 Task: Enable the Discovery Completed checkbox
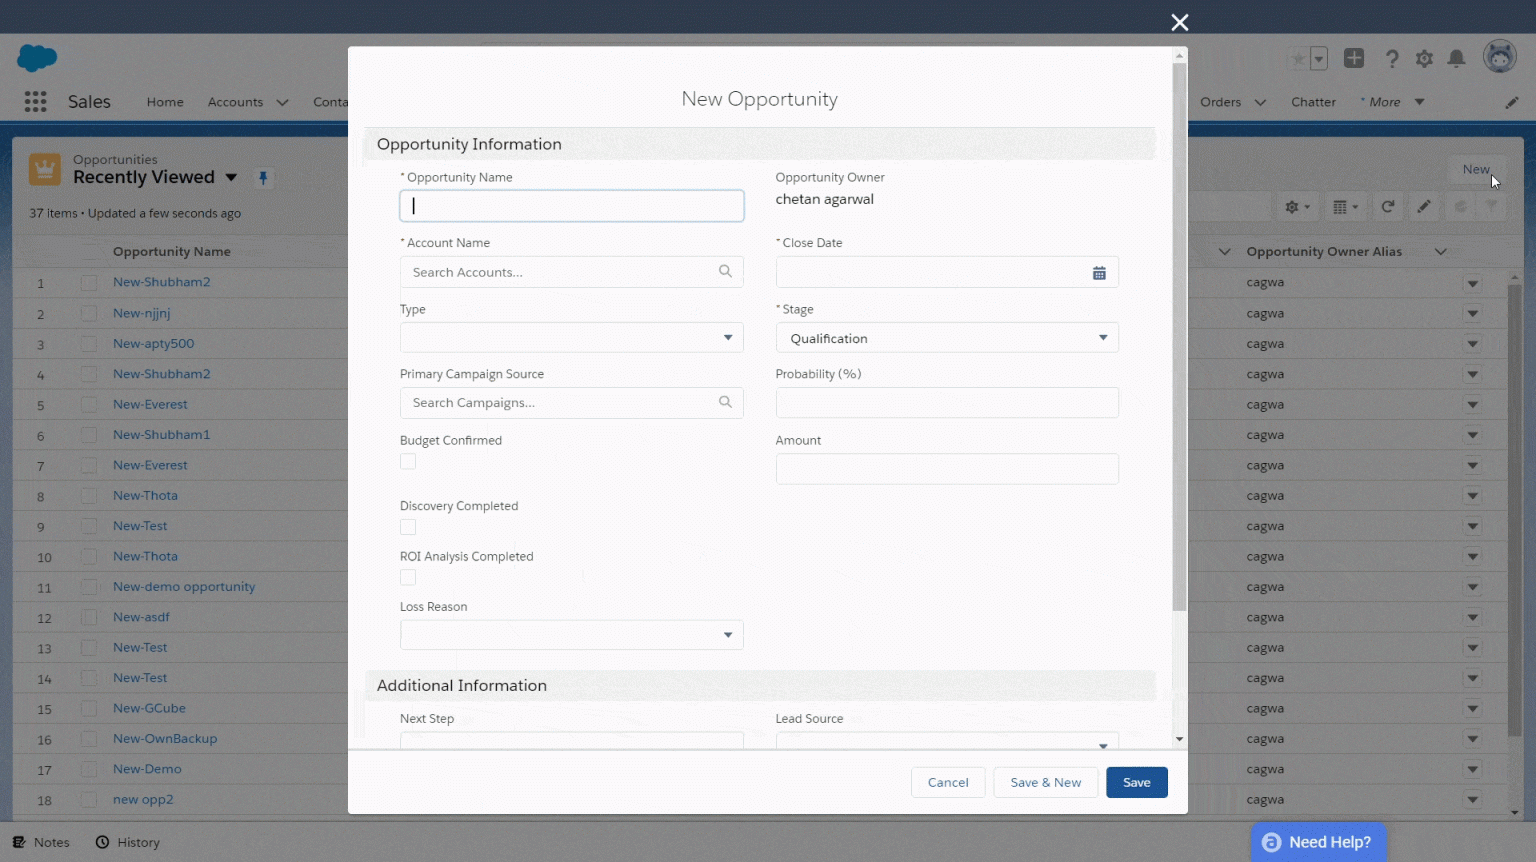coord(408,527)
